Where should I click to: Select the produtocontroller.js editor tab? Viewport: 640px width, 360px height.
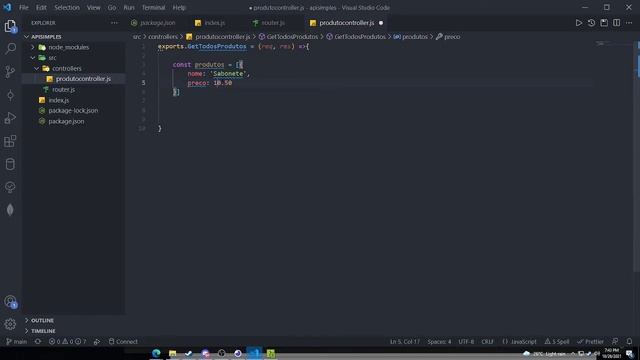coord(347,23)
